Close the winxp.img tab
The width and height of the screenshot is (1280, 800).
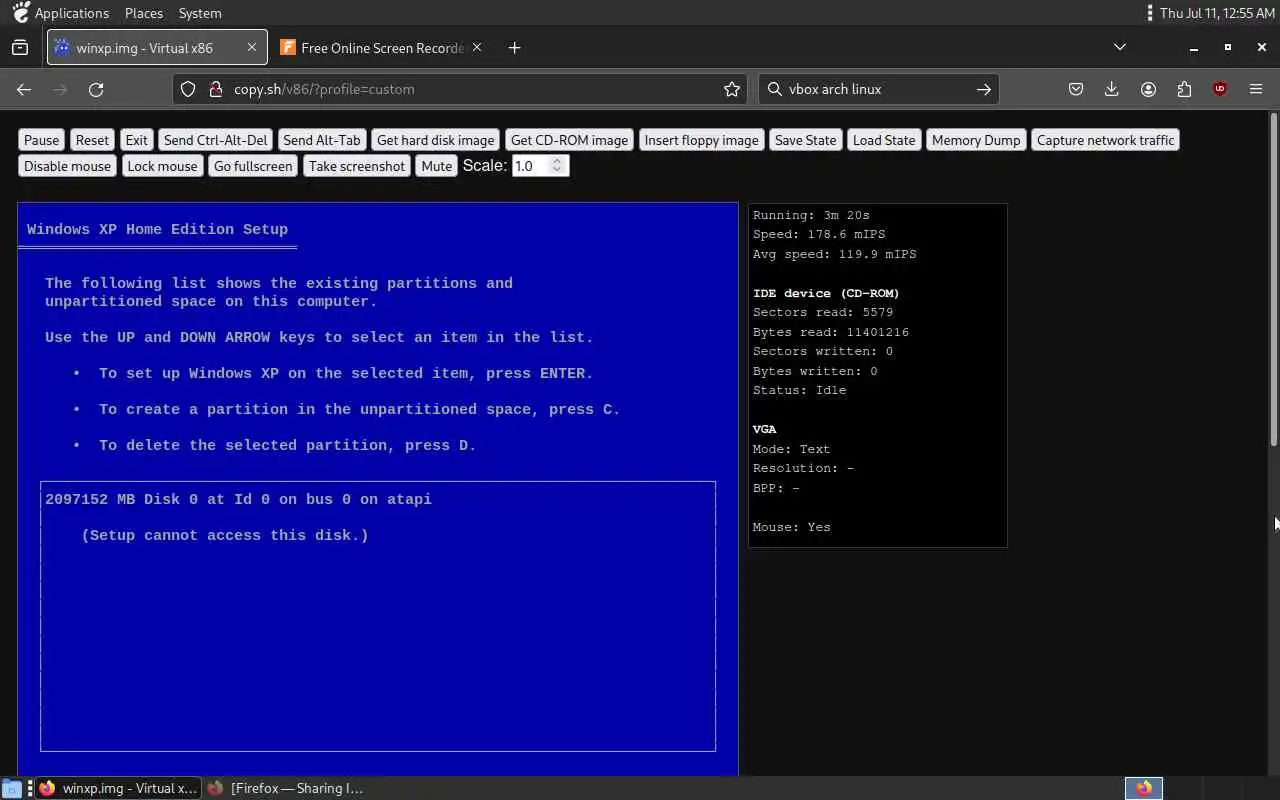point(252,47)
